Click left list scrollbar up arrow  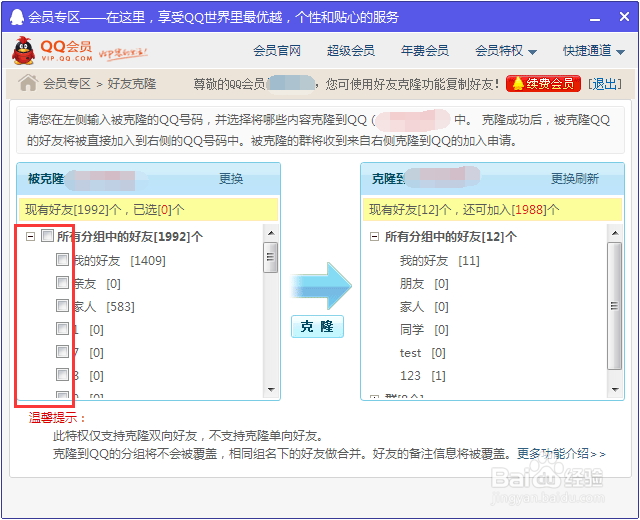tap(271, 233)
